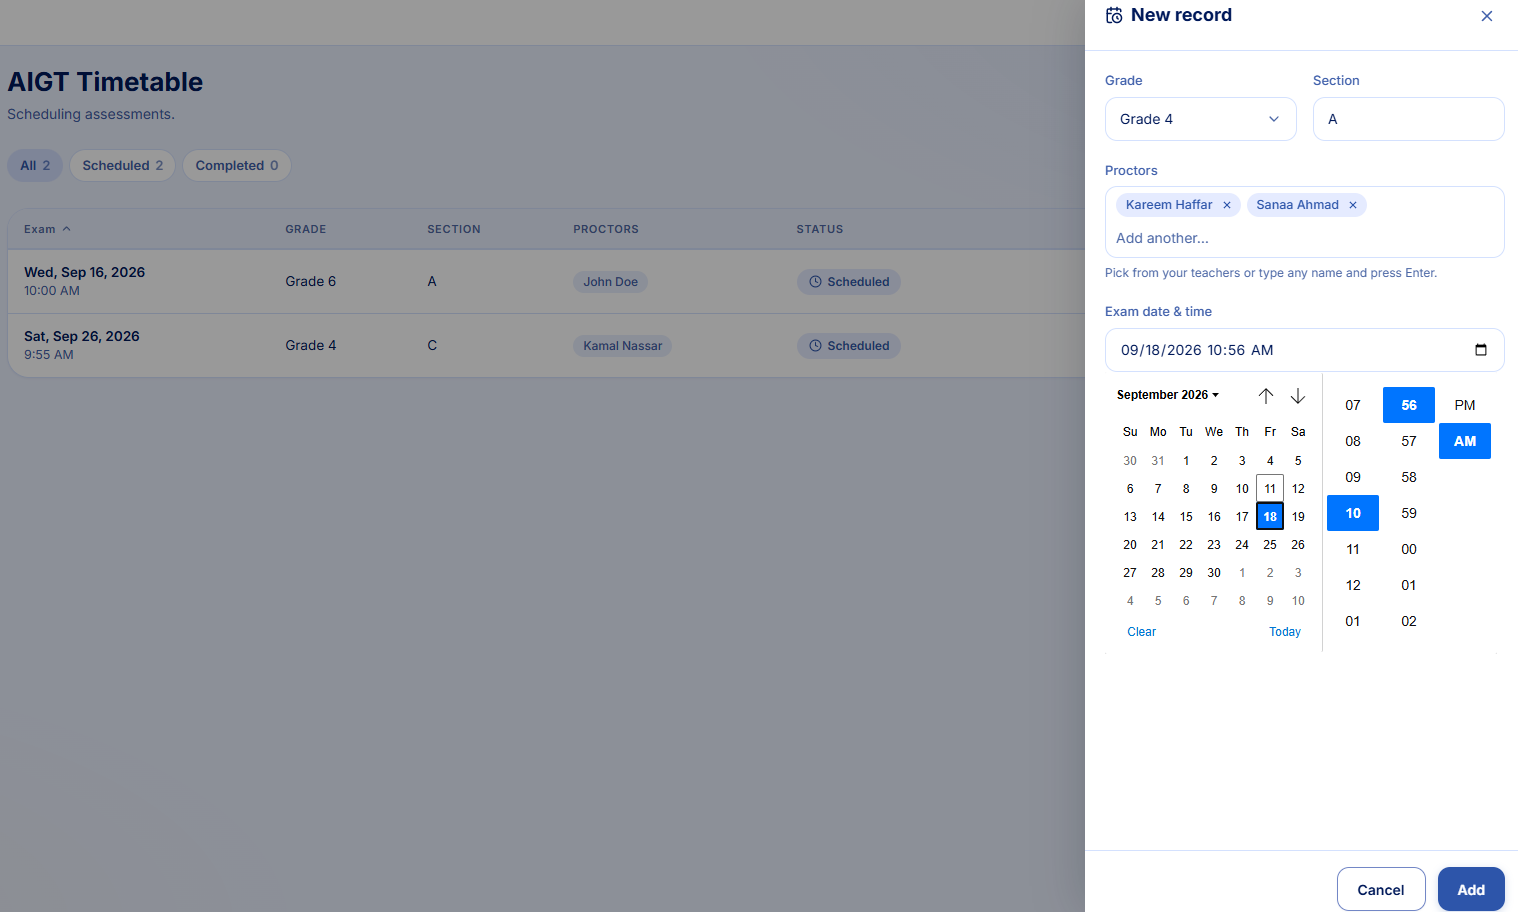Click the Exam date & time field
The height and width of the screenshot is (912, 1518).
1304,350
